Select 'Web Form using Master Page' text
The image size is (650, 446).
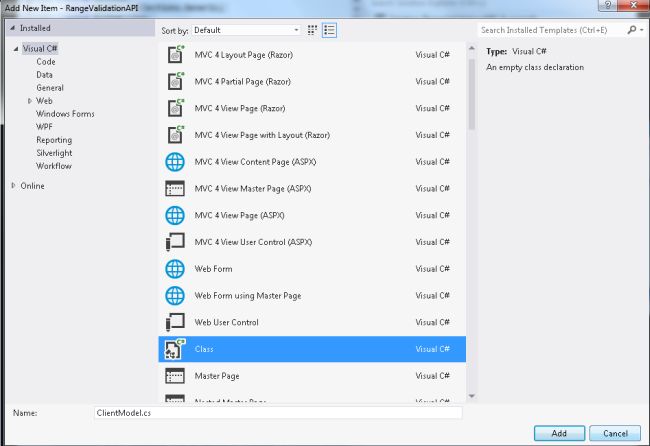coord(248,296)
